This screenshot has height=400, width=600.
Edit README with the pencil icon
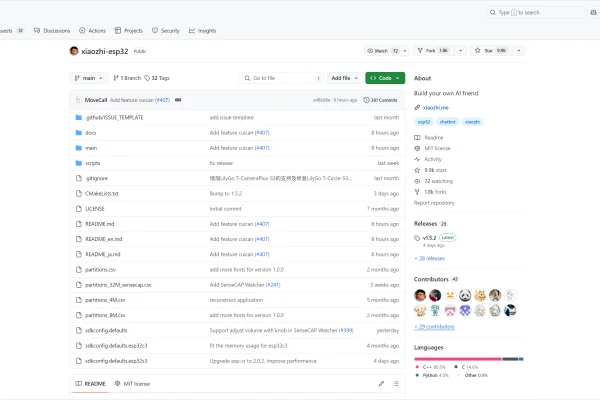coord(381,384)
